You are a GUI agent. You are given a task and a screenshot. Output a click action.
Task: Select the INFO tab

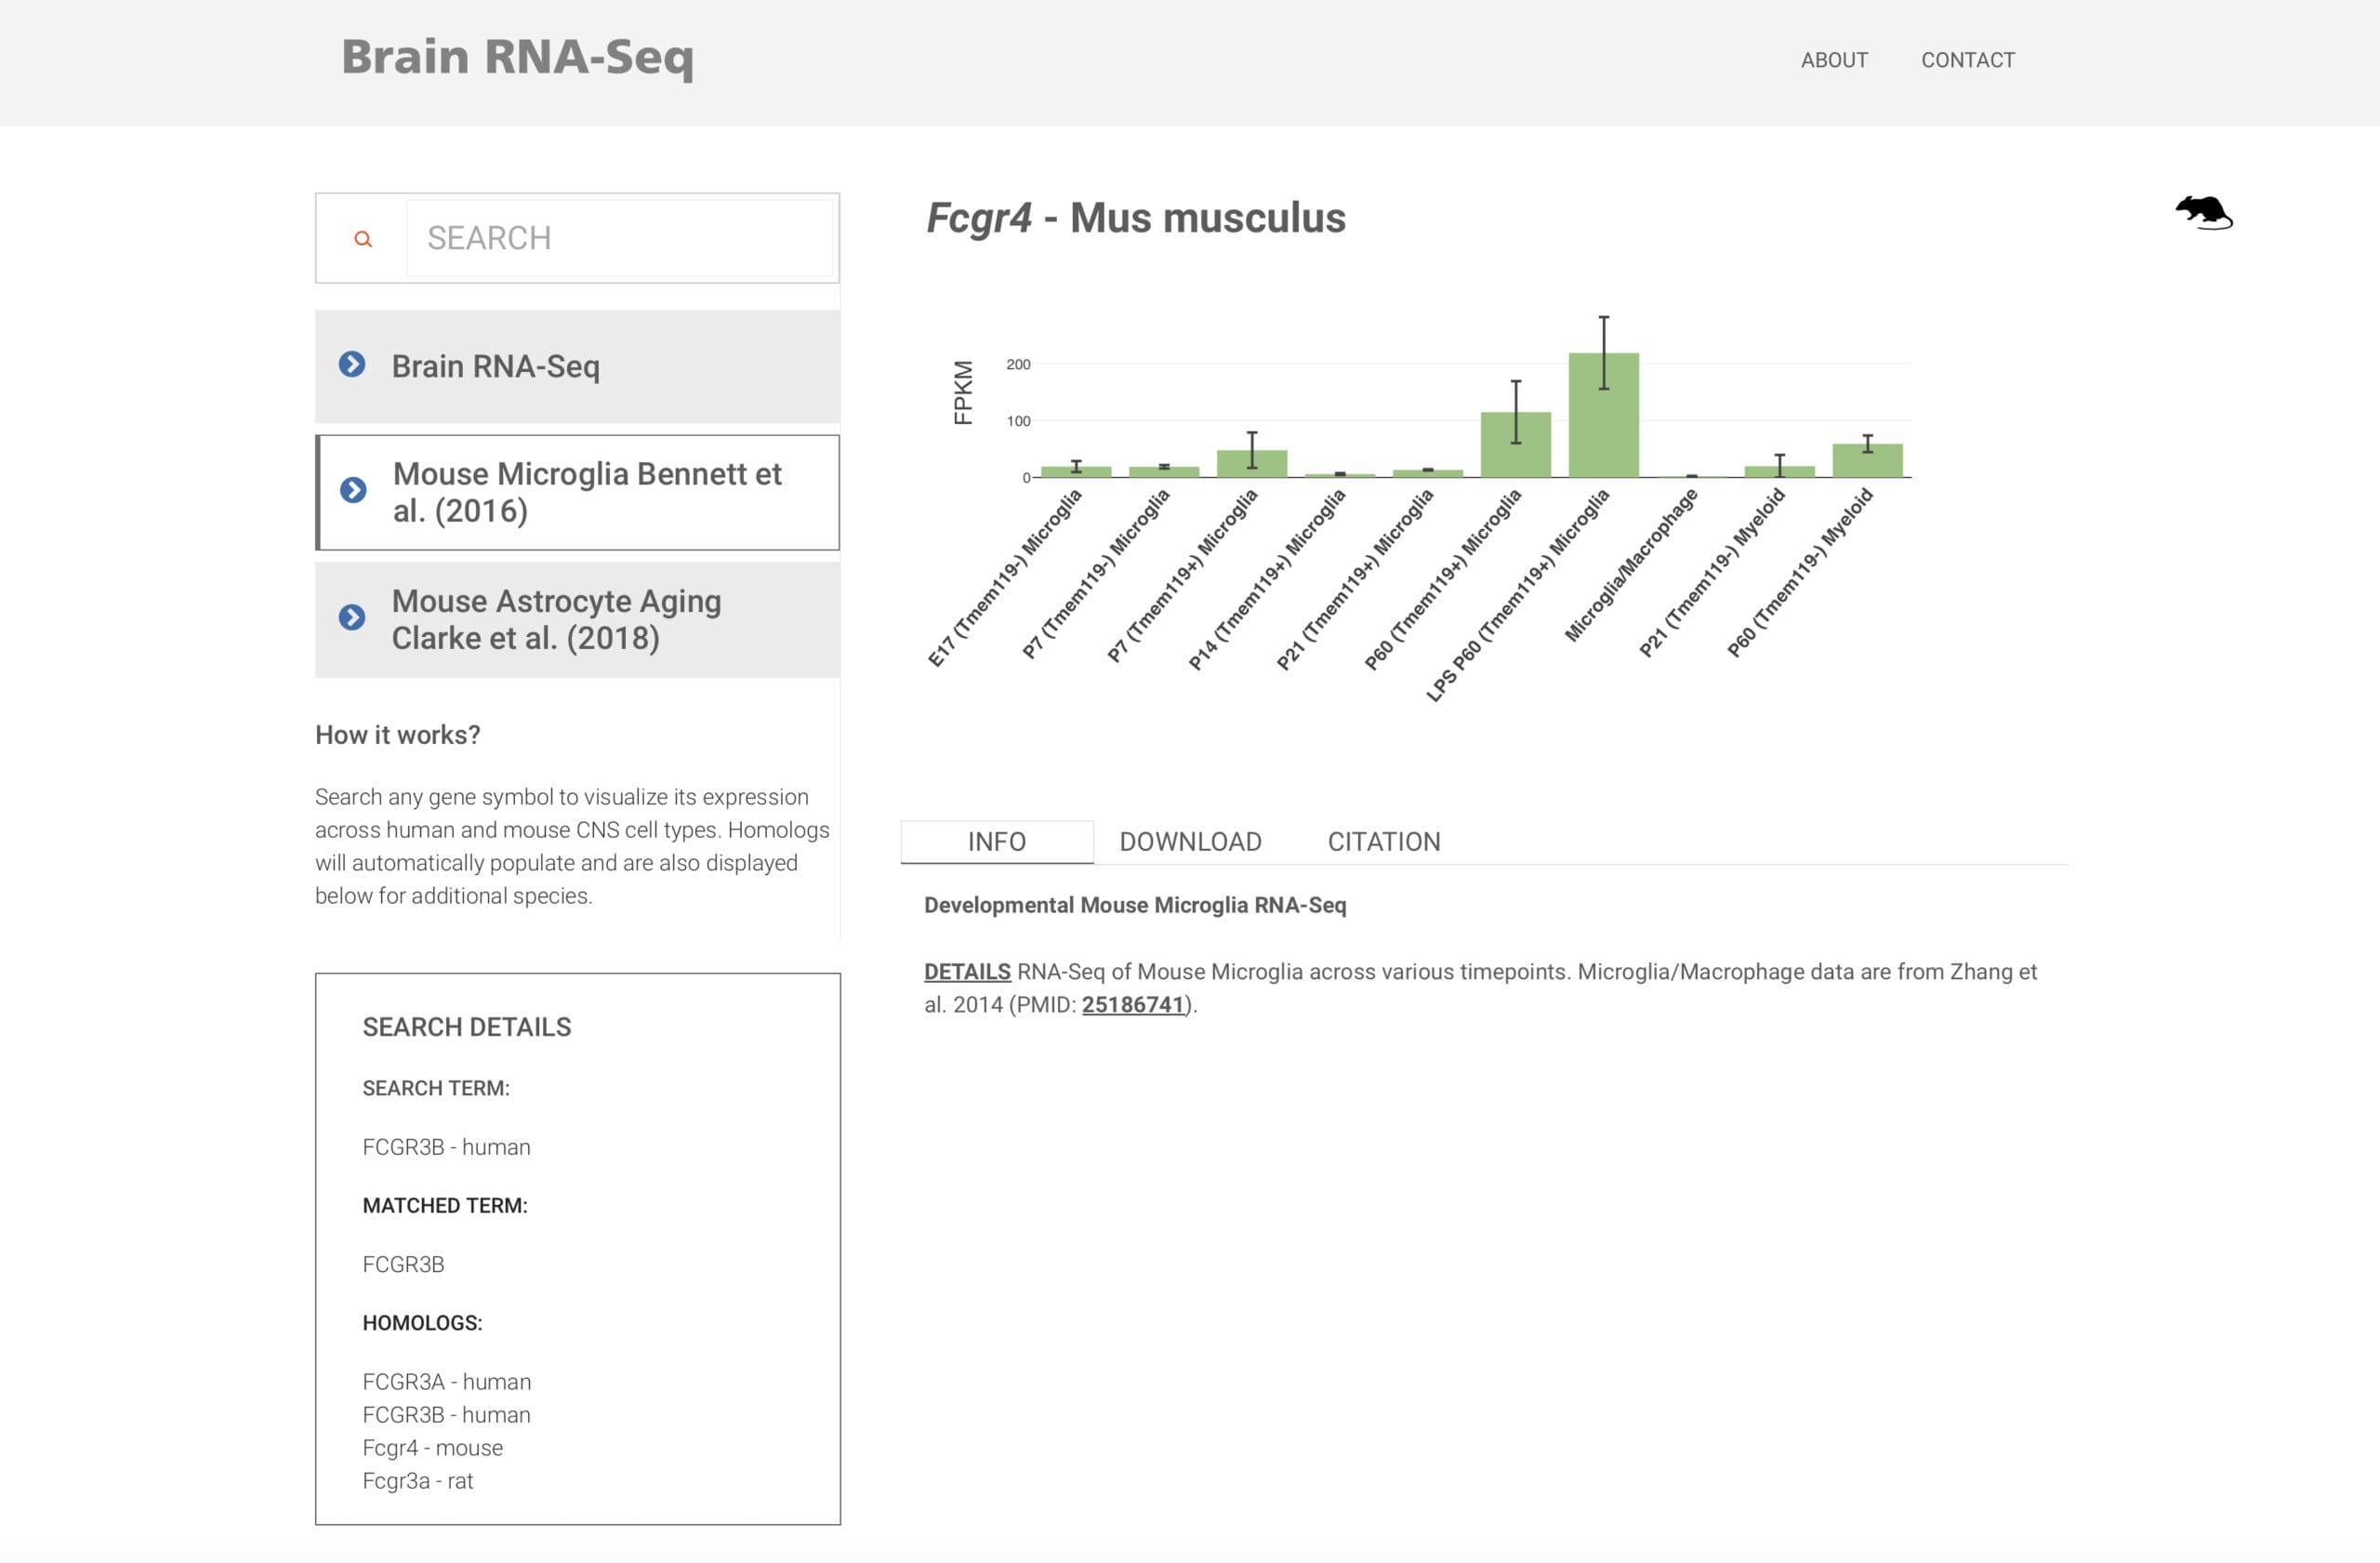pyautogui.click(x=996, y=842)
